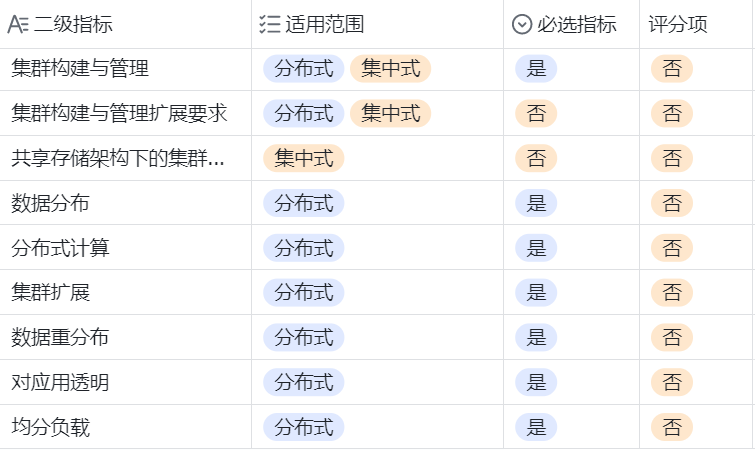This screenshot has height=451, width=755.
Task: Open the 适用范围 column header menu
Action: pyautogui.click(x=317, y=25)
